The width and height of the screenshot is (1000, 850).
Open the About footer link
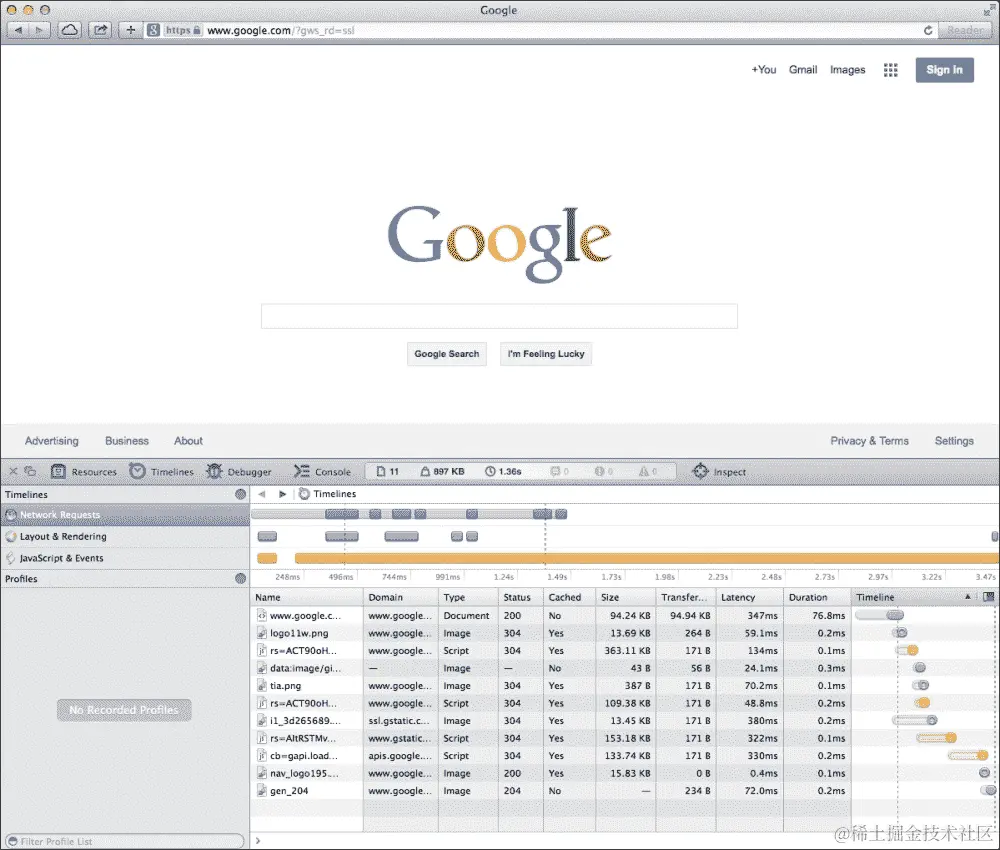click(x=188, y=441)
